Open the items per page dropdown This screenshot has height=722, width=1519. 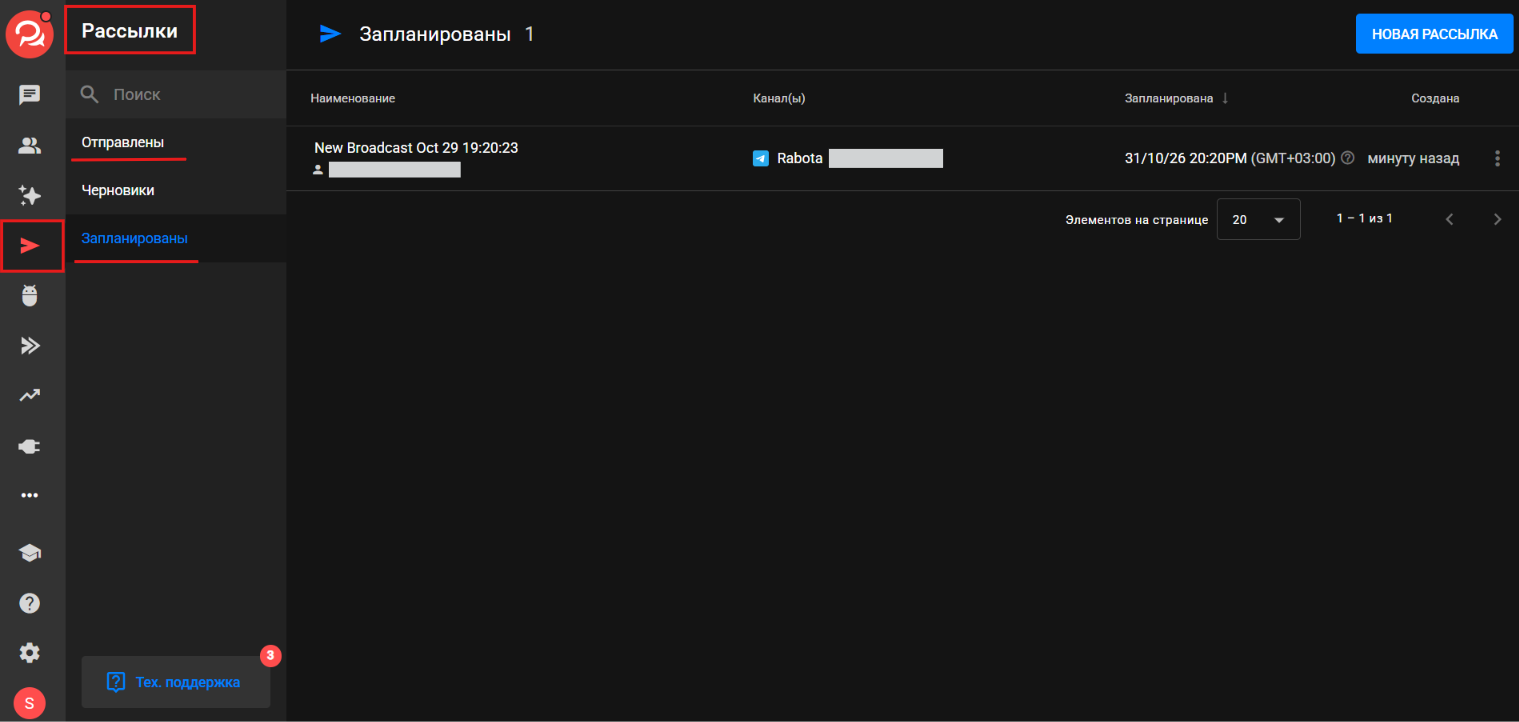[1258, 219]
